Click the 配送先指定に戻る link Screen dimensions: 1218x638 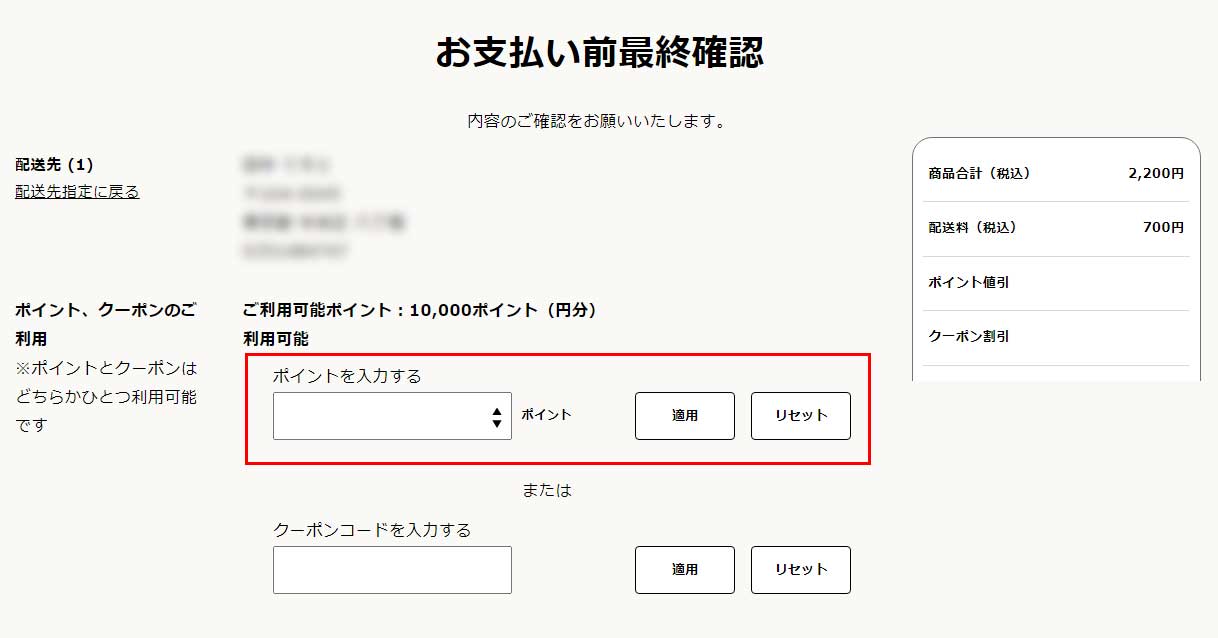coord(77,192)
